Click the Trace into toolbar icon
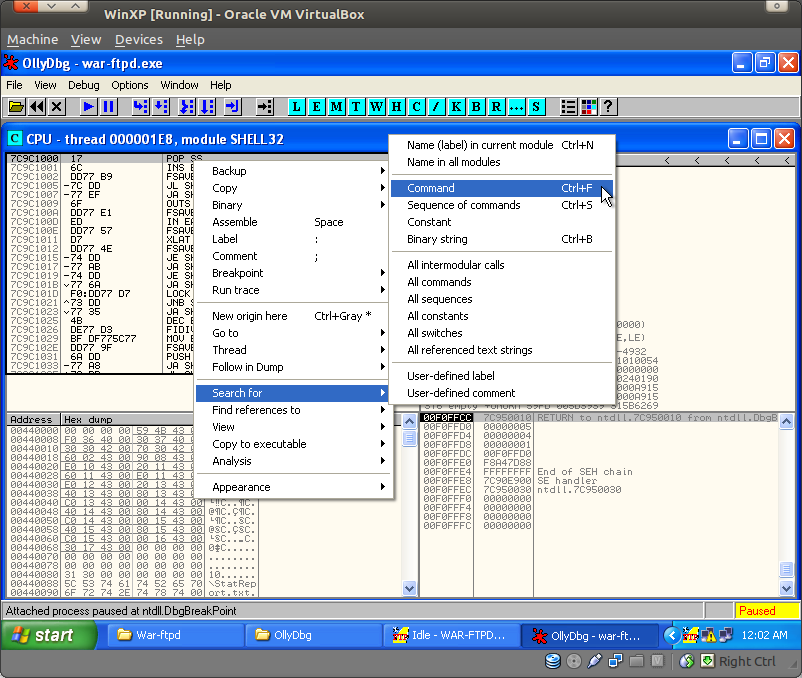This screenshot has width=802, height=678. point(187,107)
